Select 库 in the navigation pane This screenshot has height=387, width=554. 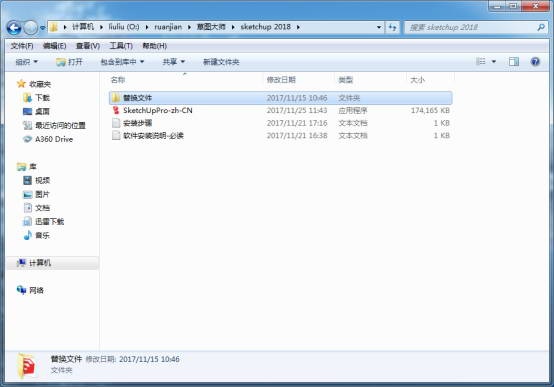point(26,166)
